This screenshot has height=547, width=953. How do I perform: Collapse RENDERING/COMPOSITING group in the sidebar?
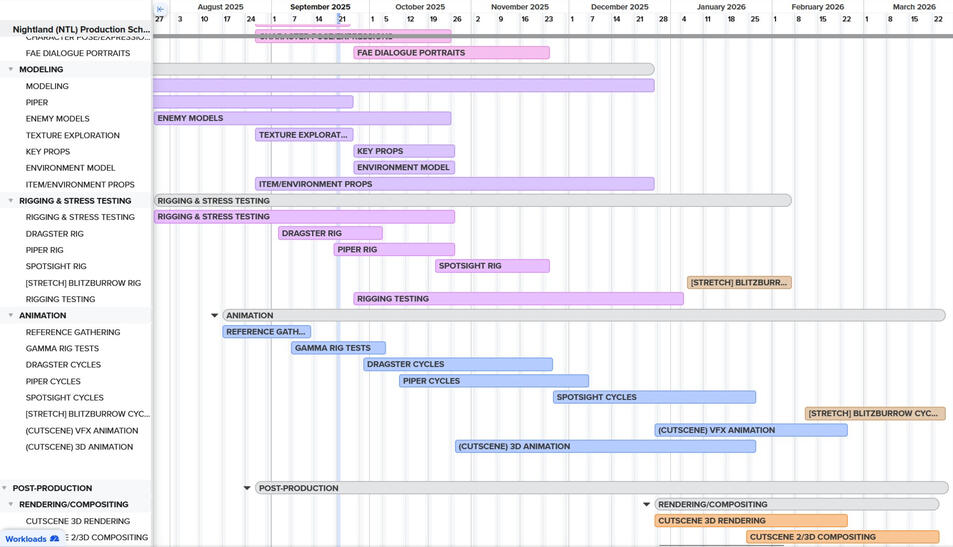pos(11,505)
